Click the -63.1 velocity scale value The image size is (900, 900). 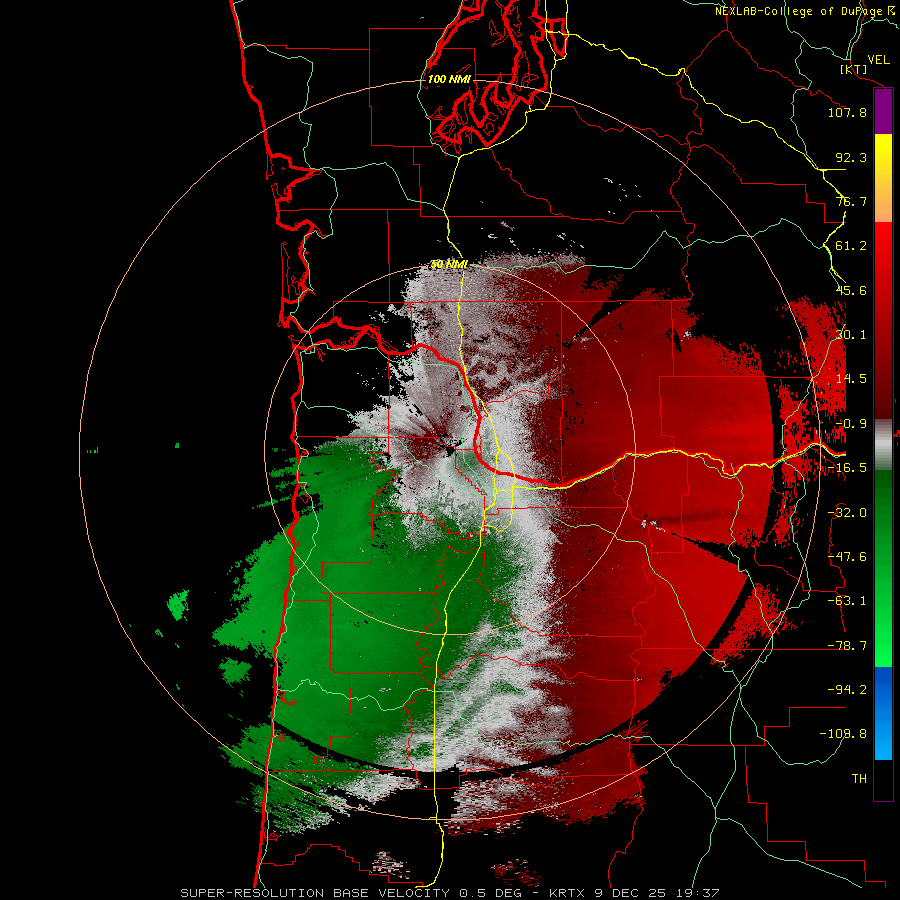847,601
